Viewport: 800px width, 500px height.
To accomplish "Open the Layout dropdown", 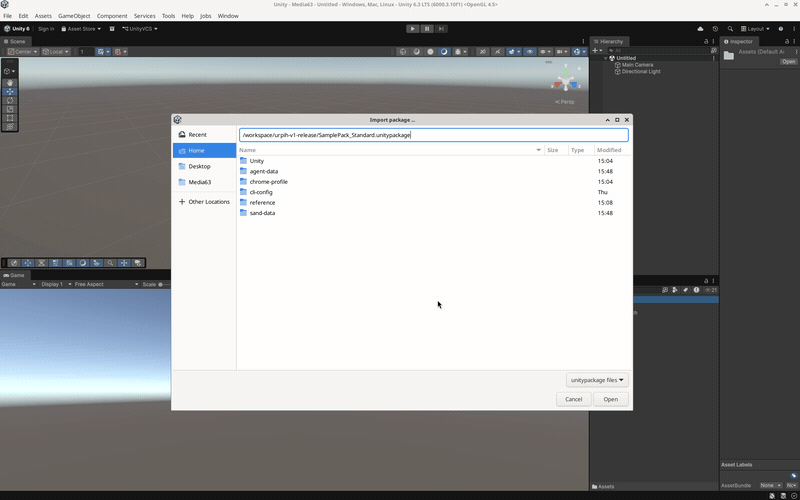I will tap(755, 29).
